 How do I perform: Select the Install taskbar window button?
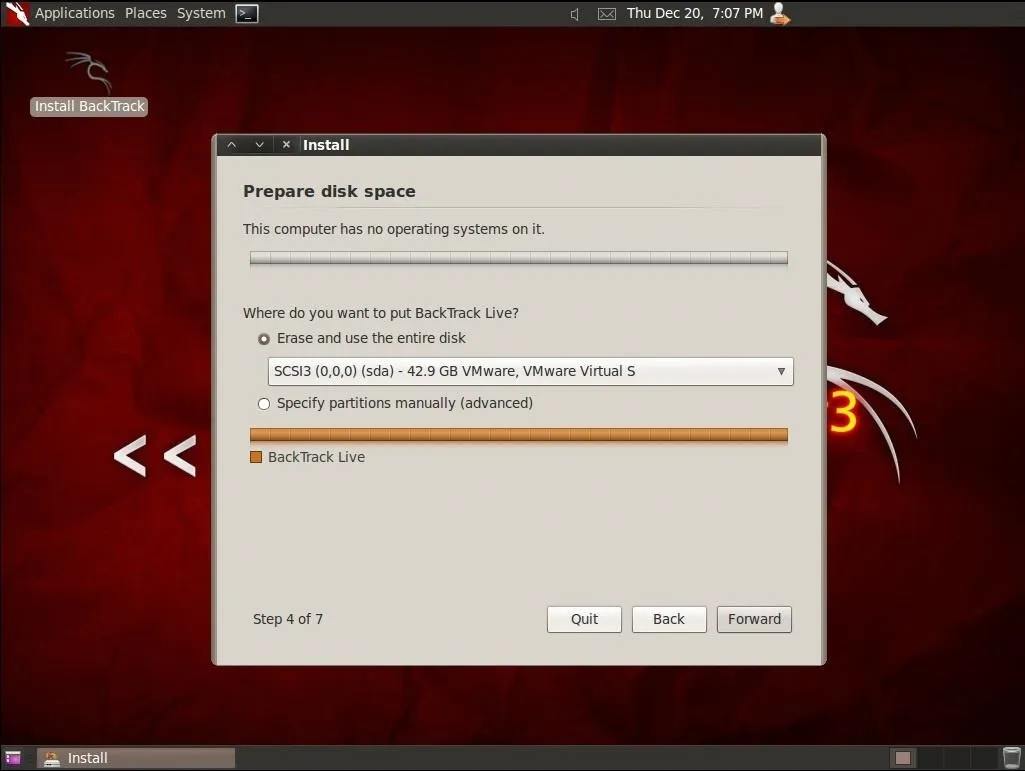tap(135, 758)
